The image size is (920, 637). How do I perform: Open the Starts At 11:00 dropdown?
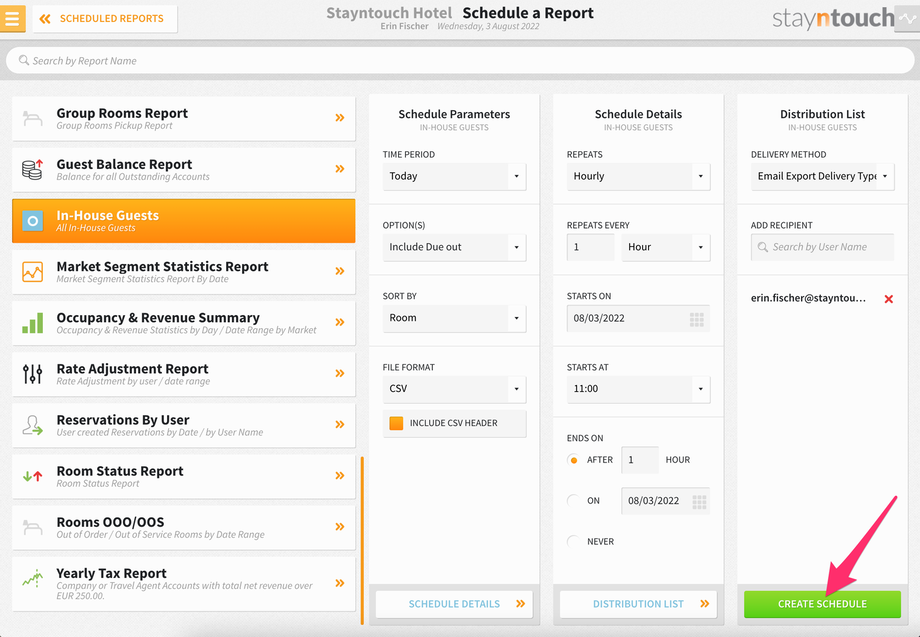pyautogui.click(x=638, y=389)
